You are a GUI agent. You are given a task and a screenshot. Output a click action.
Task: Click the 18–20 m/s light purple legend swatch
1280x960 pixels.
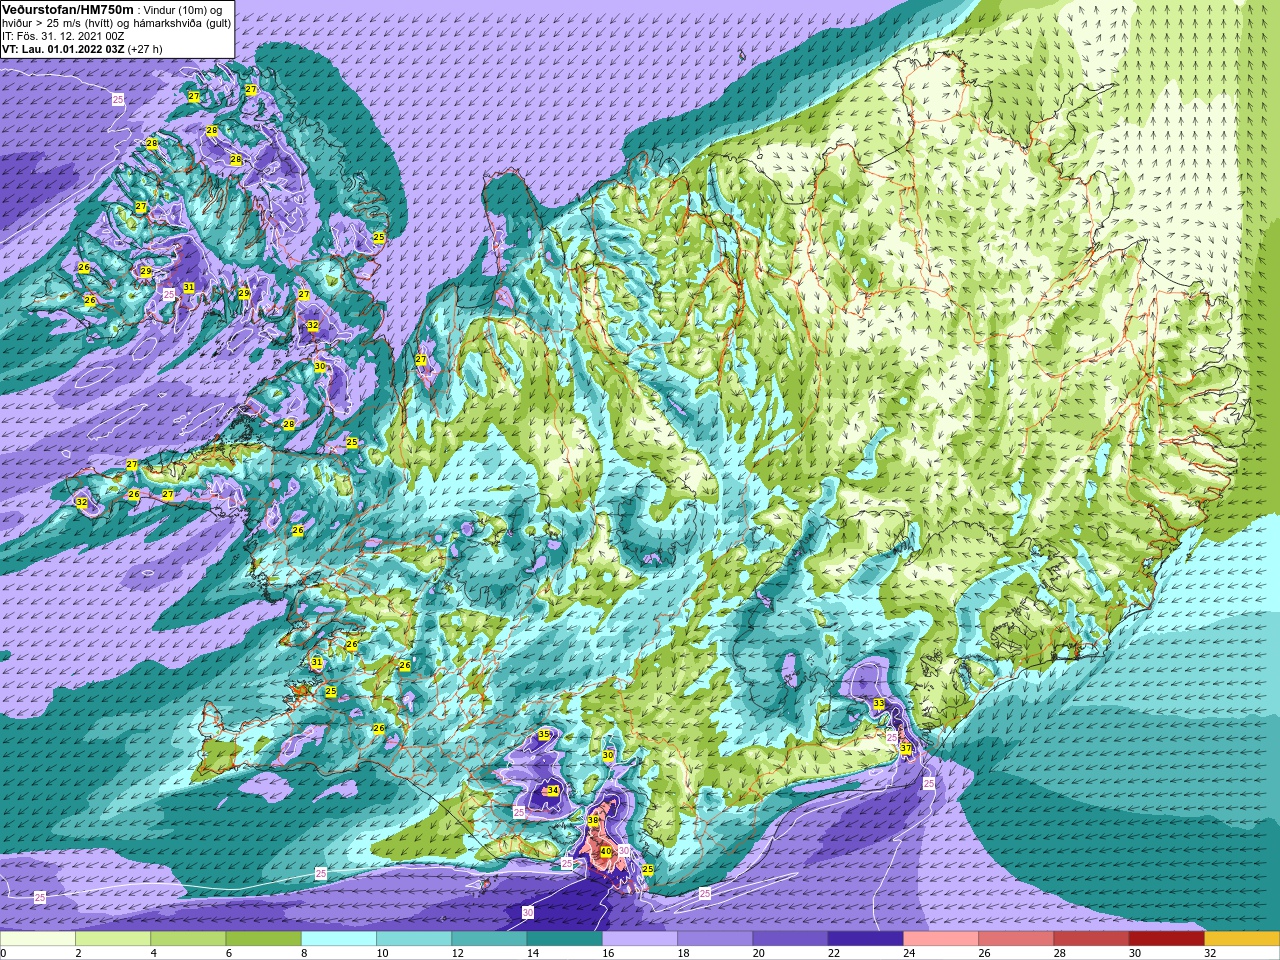click(715, 939)
